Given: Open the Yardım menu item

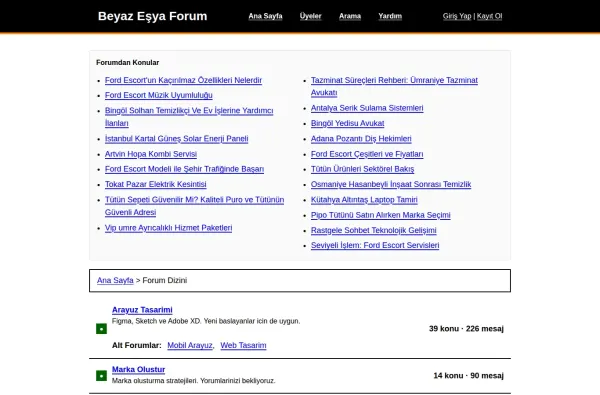Looking at the screenshot, I should click(x=390, y=16).
